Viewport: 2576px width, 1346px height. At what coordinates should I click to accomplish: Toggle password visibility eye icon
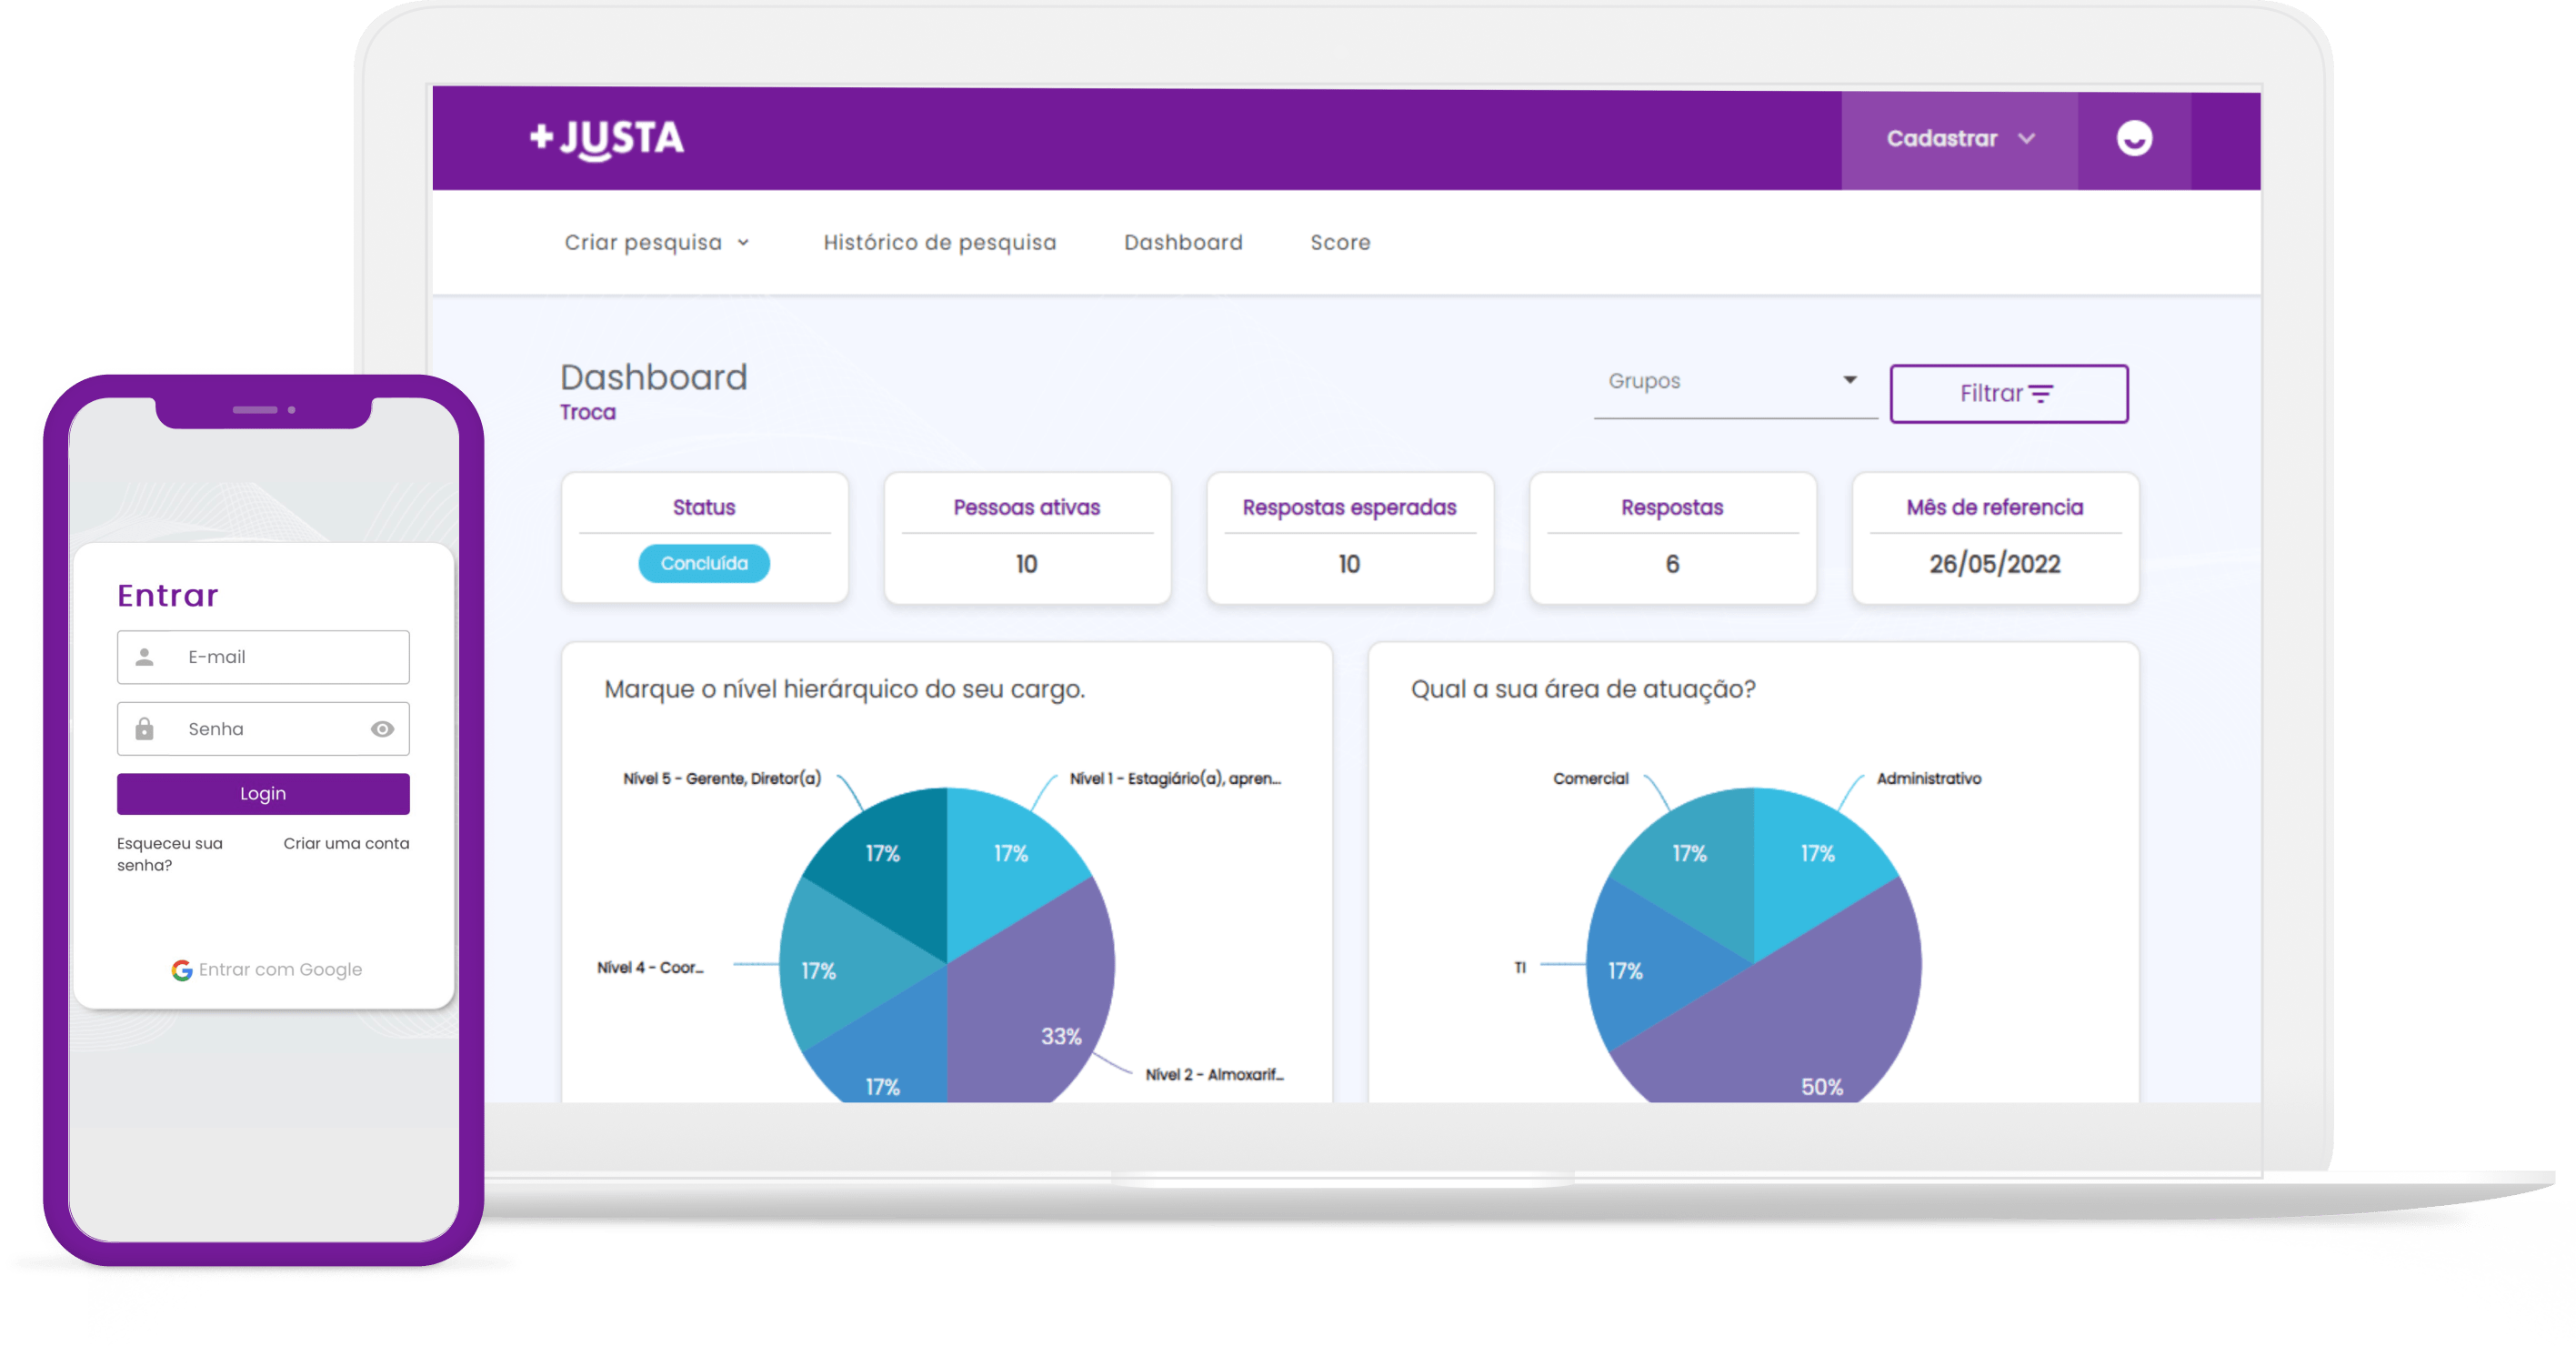(382, 729)
